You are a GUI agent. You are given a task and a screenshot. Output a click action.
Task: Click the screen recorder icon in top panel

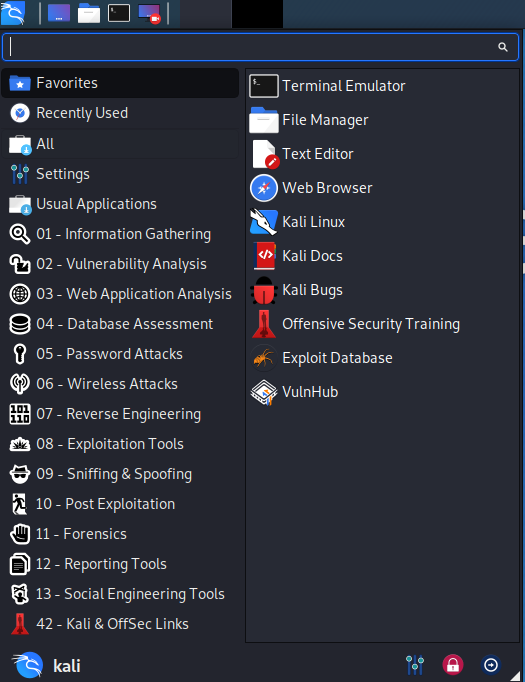(149, 13)
